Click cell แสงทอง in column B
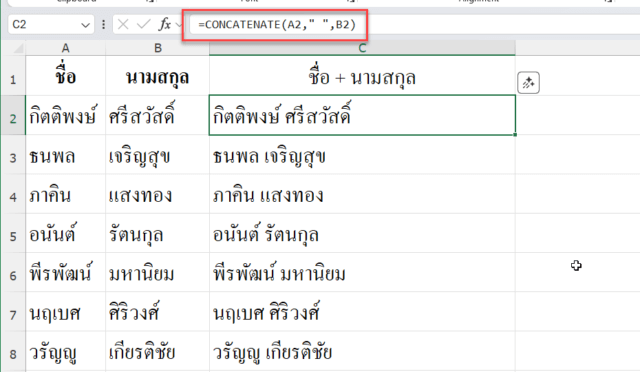 (x=158, y=194)
